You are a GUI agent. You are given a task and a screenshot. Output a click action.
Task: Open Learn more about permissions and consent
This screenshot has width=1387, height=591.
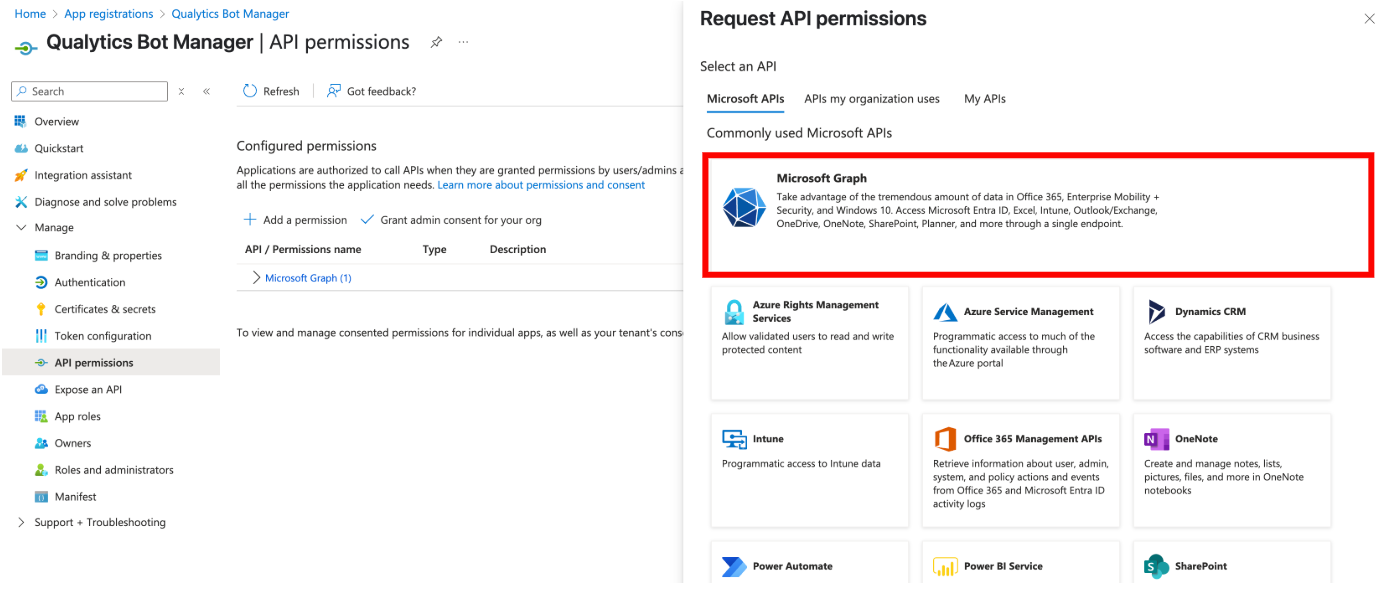point(541,184)
